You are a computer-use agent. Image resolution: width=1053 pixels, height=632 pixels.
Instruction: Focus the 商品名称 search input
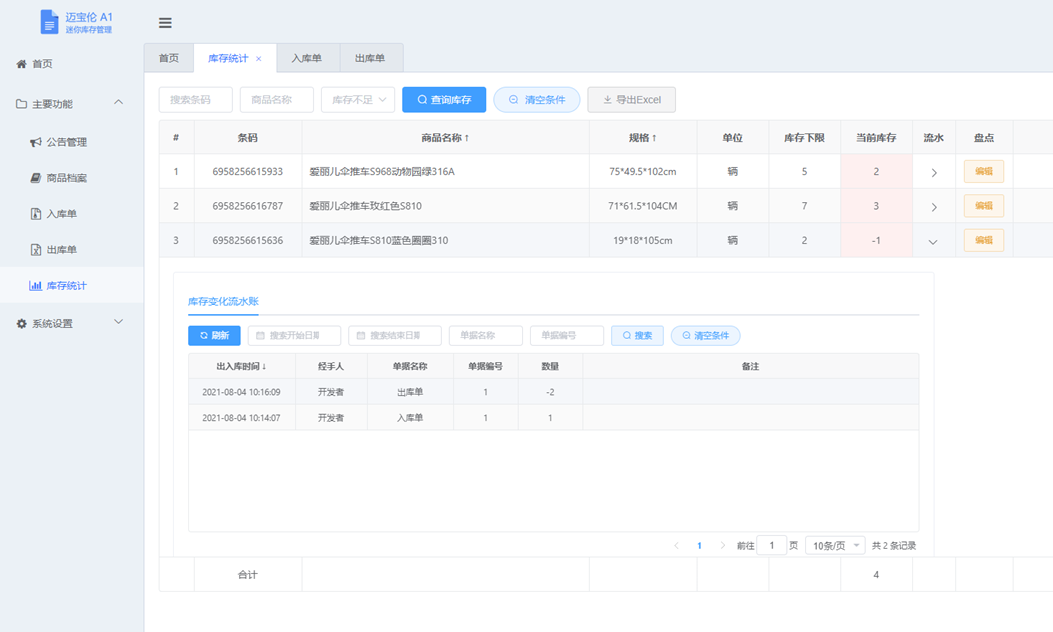[x=277, y=99]
